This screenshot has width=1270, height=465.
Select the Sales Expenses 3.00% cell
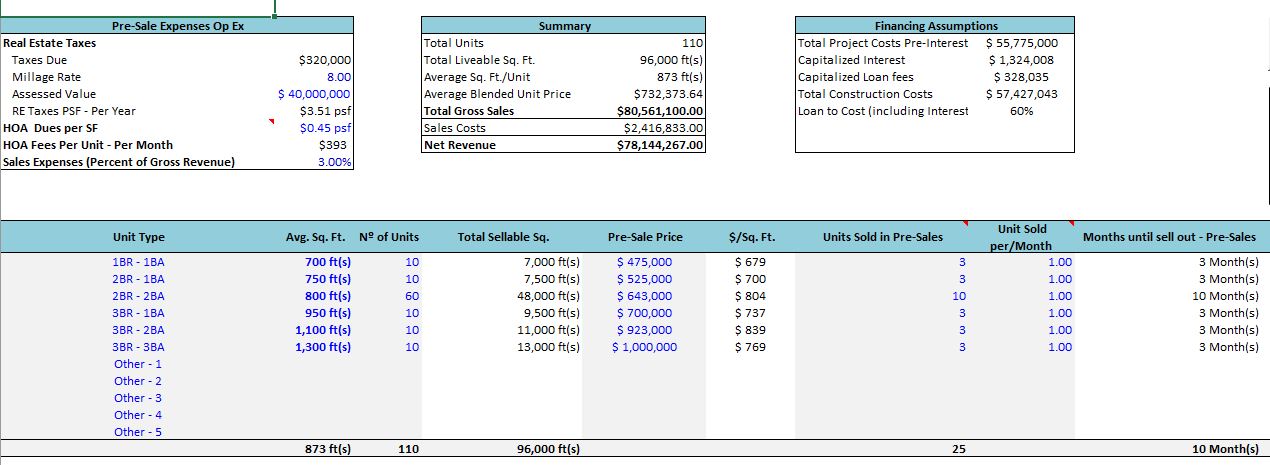point(334,162)
